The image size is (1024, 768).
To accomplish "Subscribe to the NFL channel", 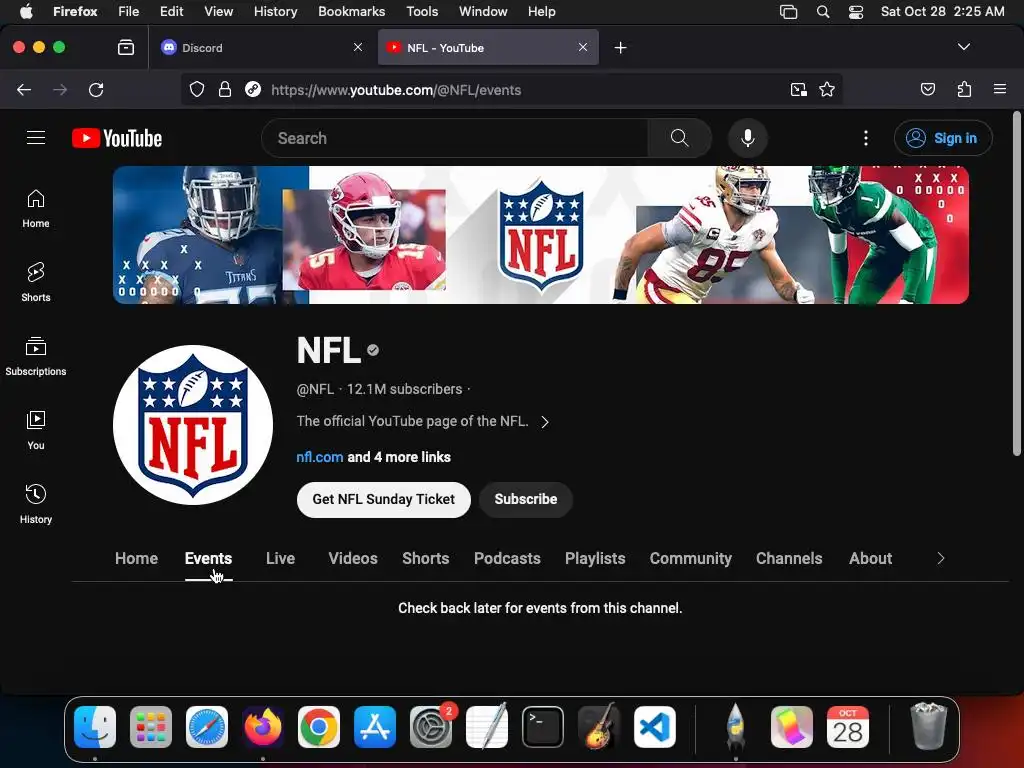I will (526, 500).
